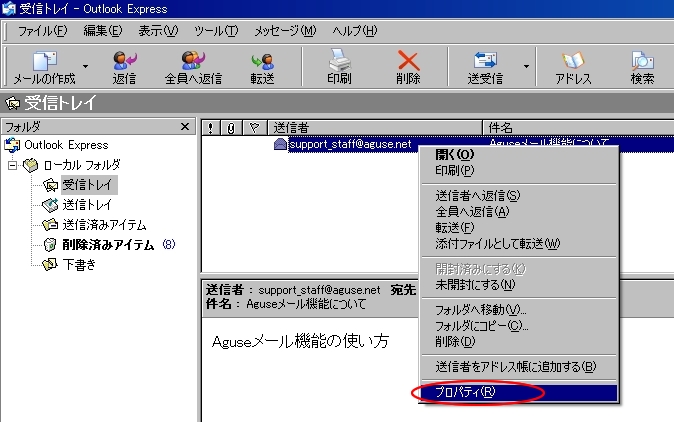
Task: Click the Outlook Express icon in folder tree
Action: tap(12, 145)
